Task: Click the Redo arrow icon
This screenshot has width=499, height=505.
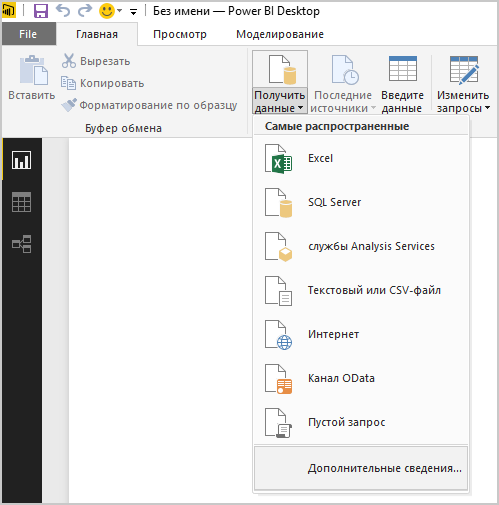Action: tap(85, 11)
